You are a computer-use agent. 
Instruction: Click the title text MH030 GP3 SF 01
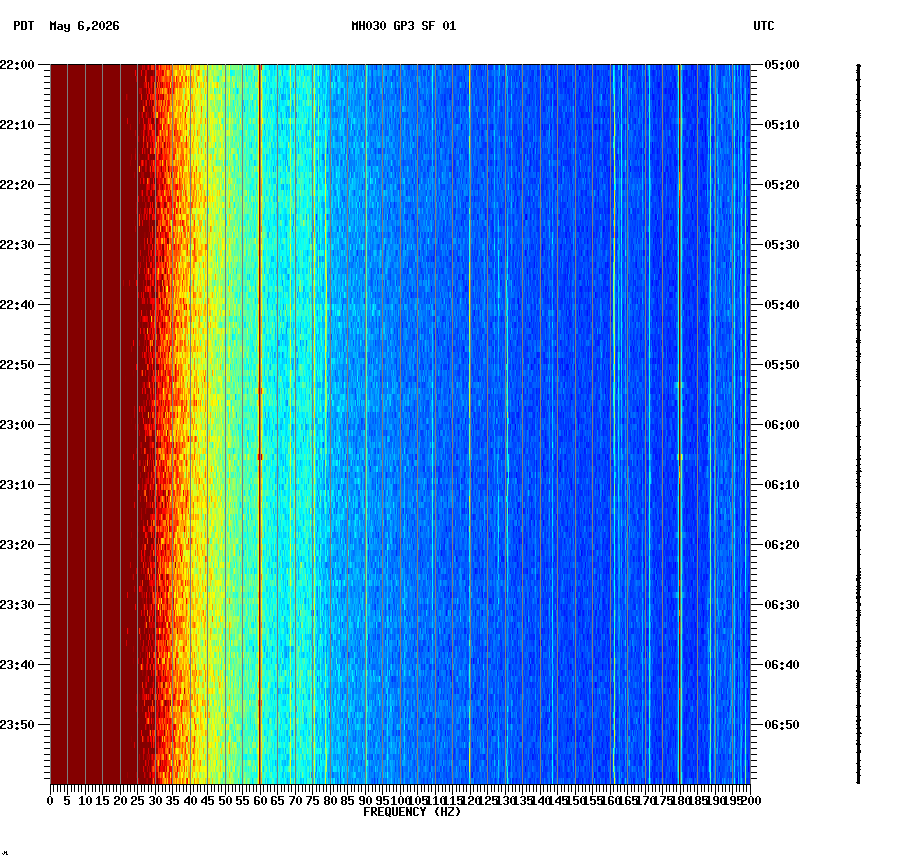[403, 26]
